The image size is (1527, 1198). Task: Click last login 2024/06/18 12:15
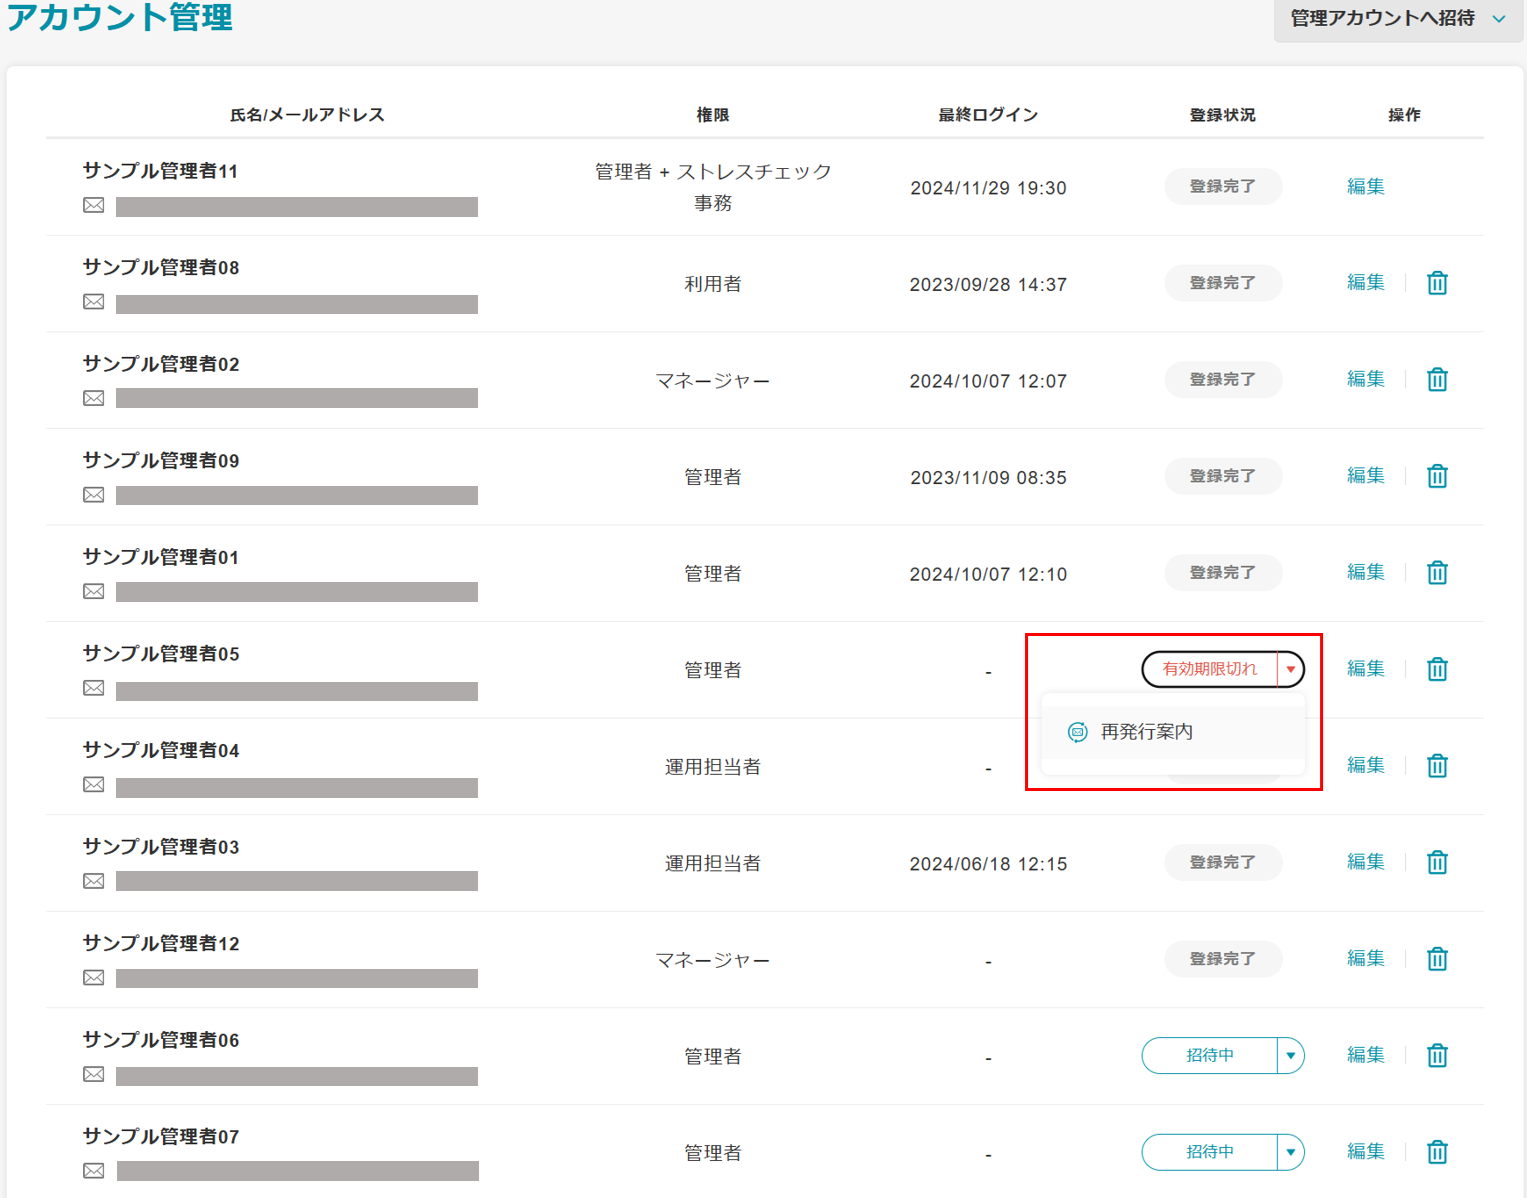988,864
